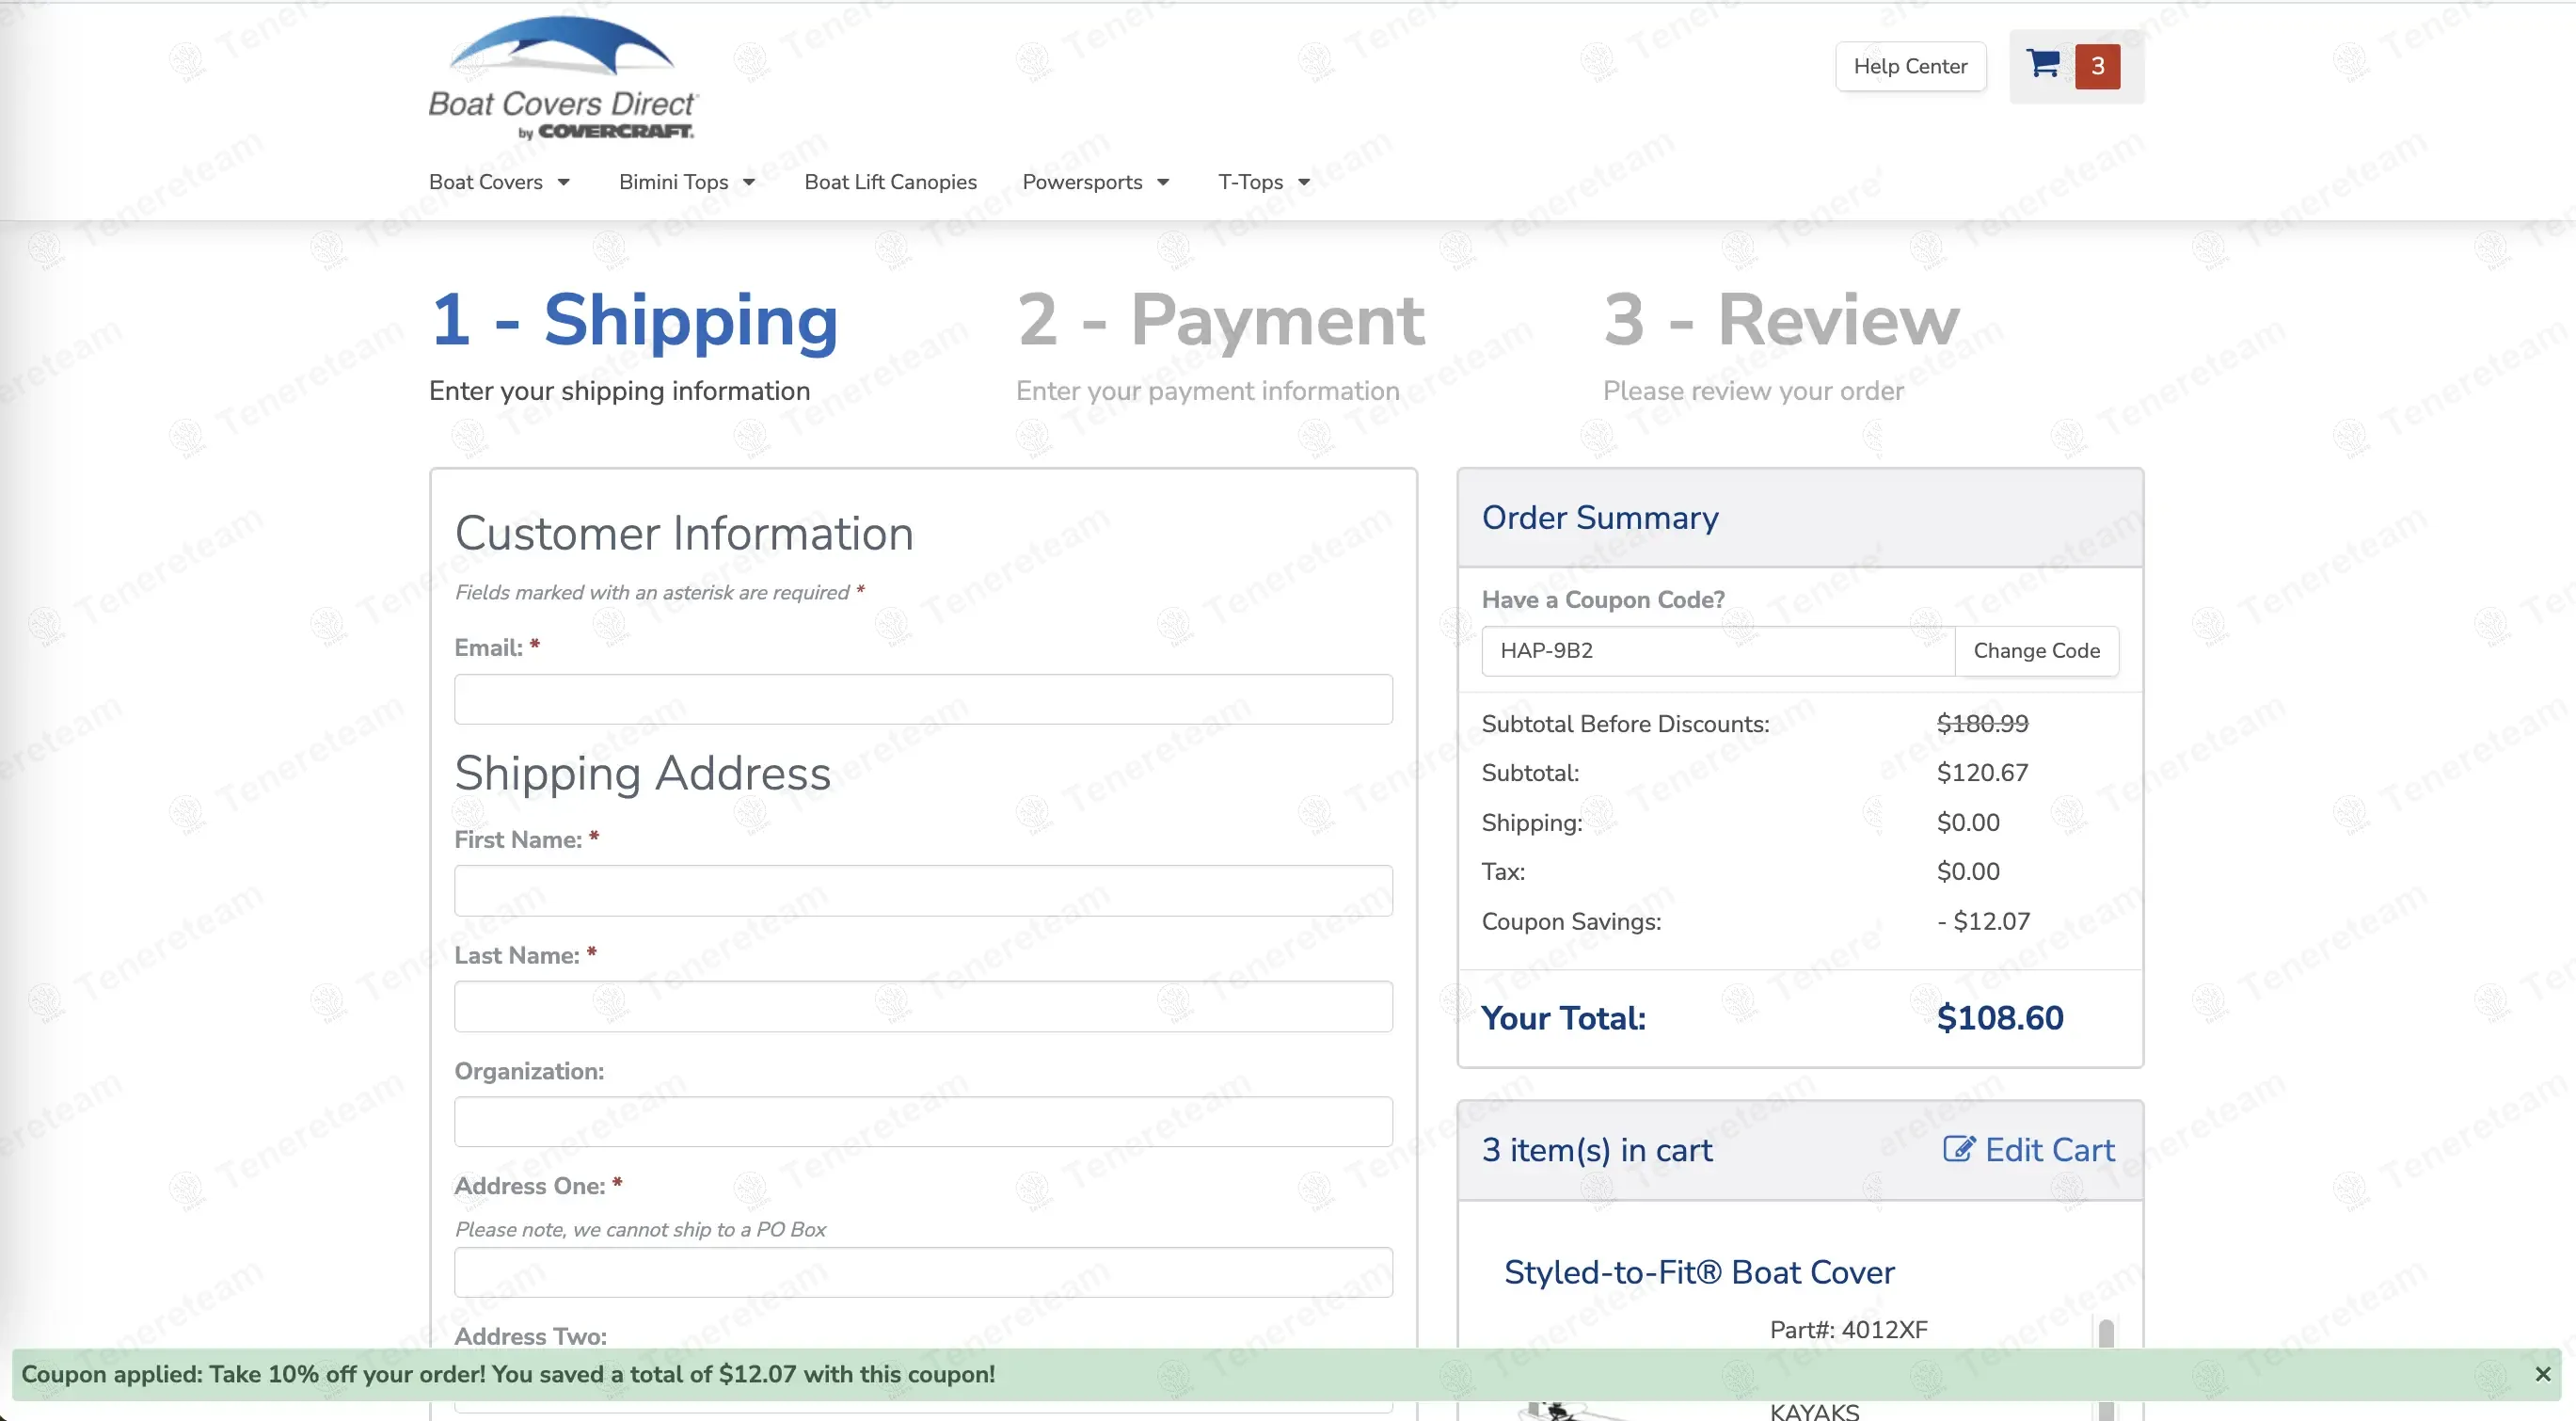Select the Organization text box
The width and height of the screenshot is (2576, 1421).
(x=922, y=1121)
